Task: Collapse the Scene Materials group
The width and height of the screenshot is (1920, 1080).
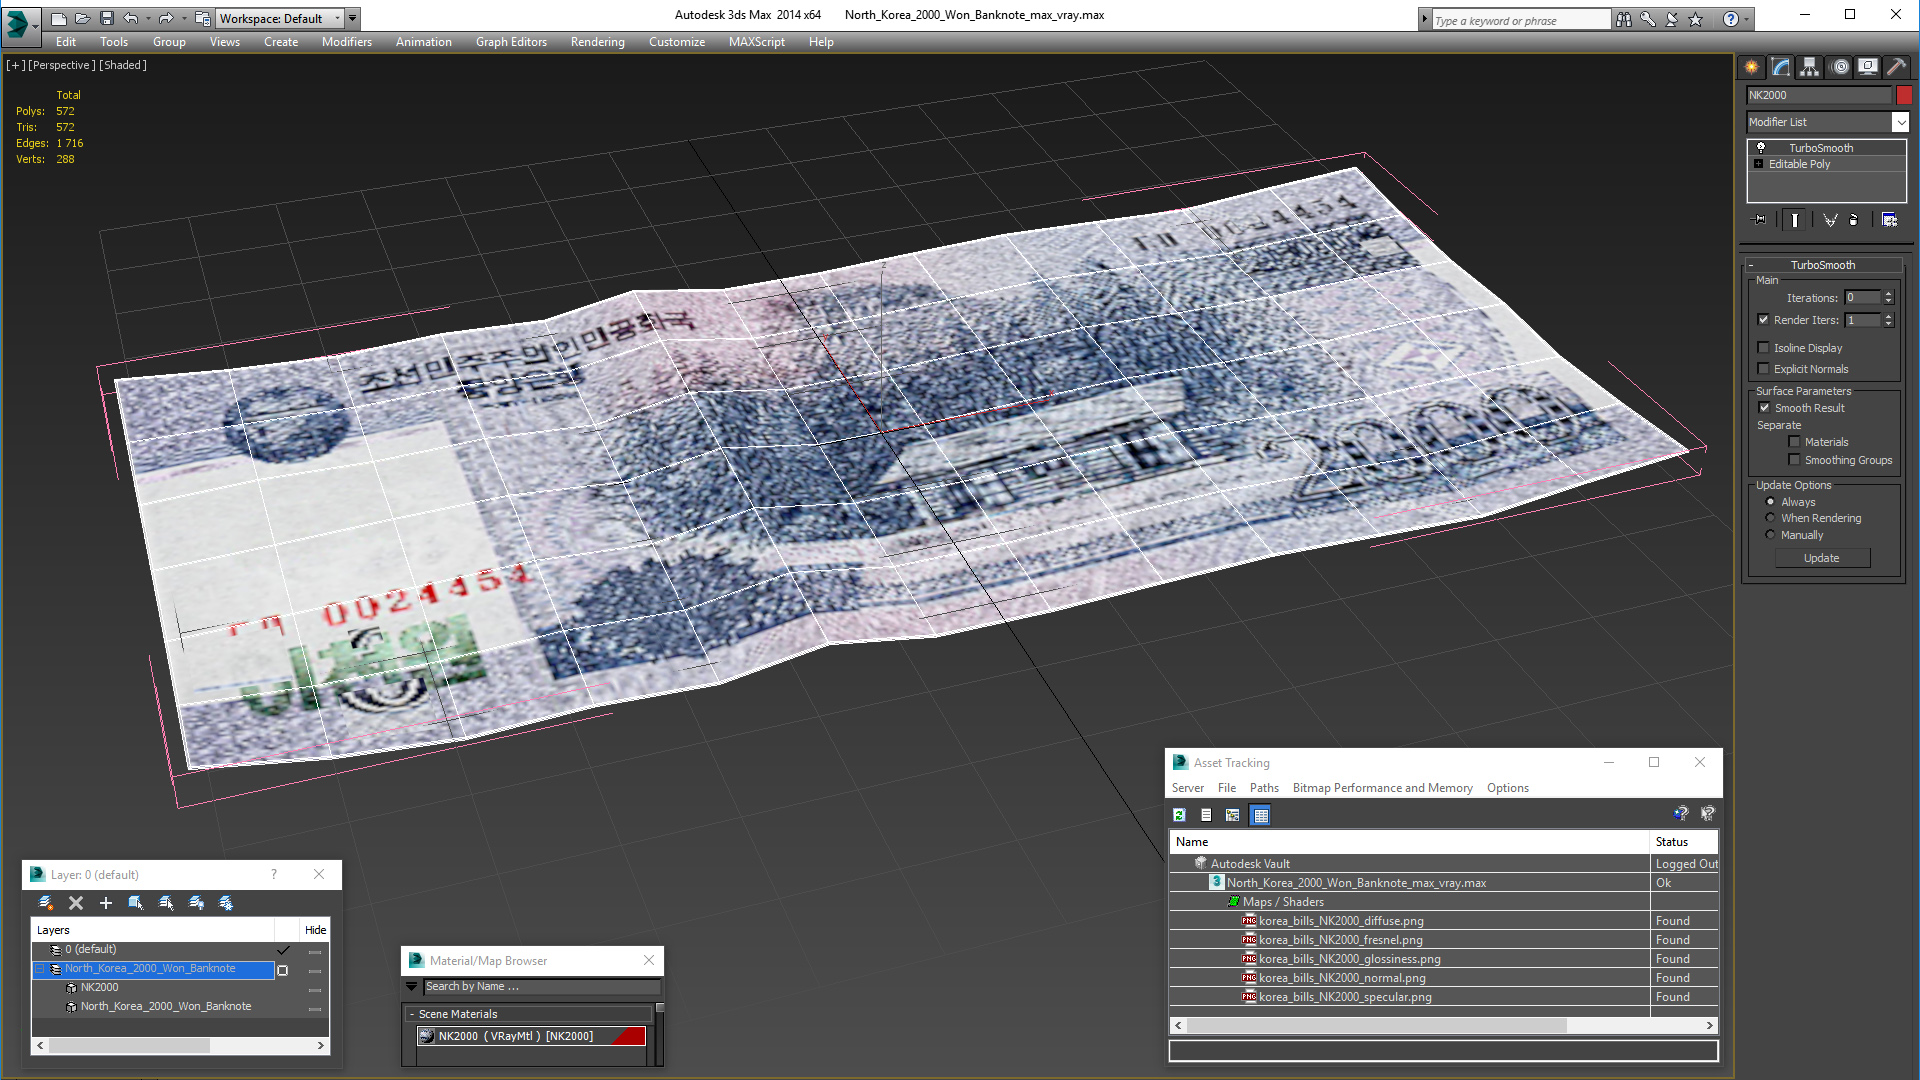Action: click(x=412, y=1014)
